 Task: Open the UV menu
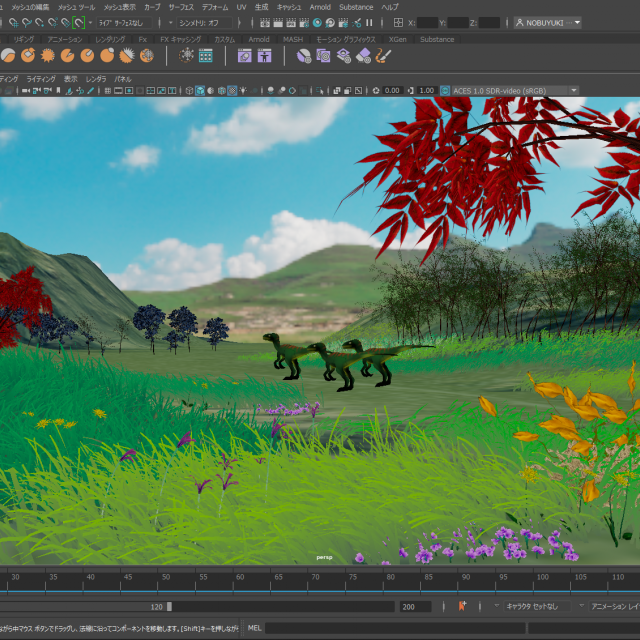tap(242, 7)
